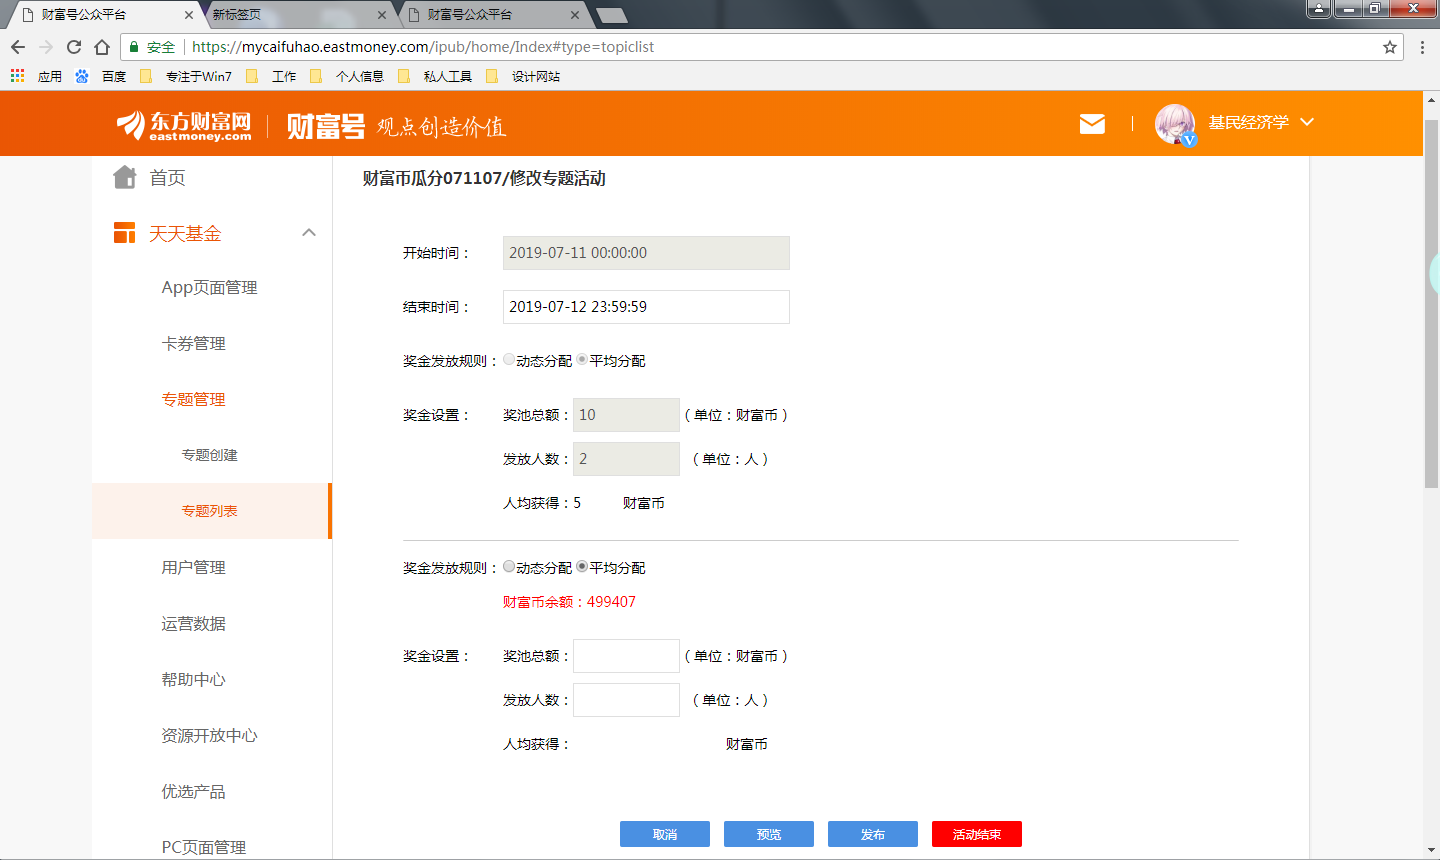The height and width of the screenshot is (860, 1440).
Task: Open 用户管理 menu item
Action: click(194, 568)
